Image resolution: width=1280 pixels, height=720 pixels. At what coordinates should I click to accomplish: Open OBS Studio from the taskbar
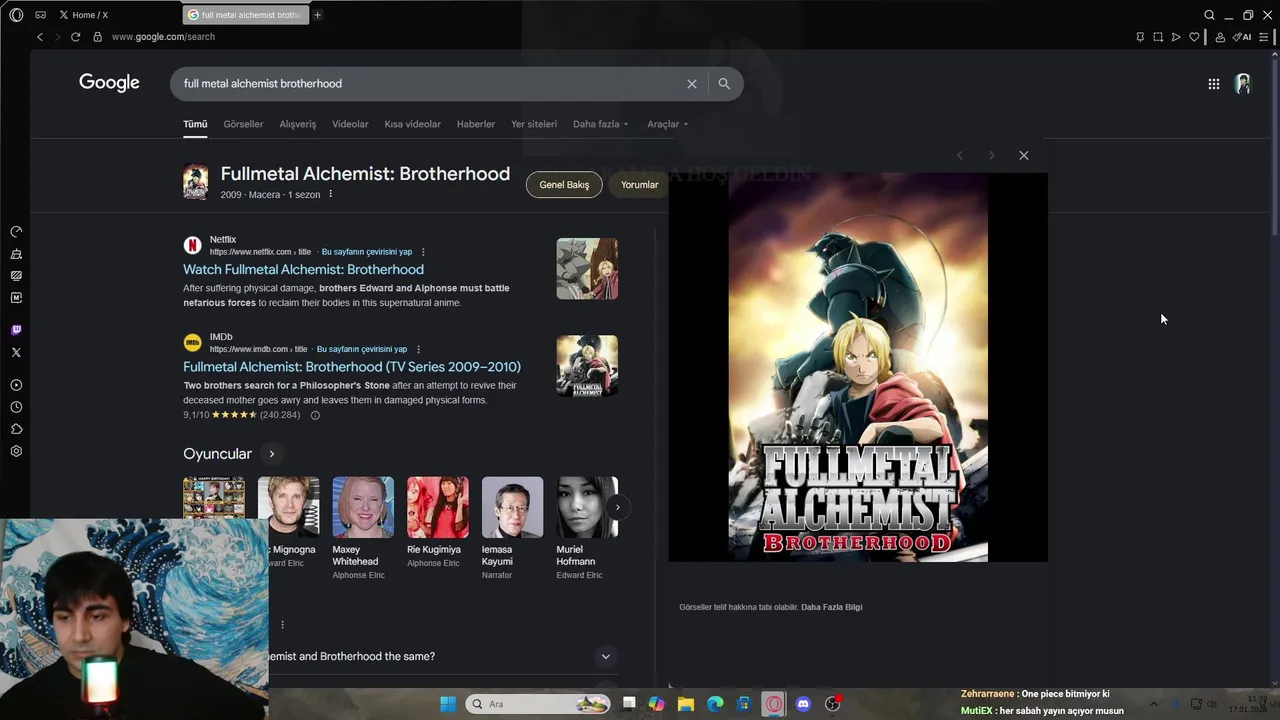click(x=832, y=704)
